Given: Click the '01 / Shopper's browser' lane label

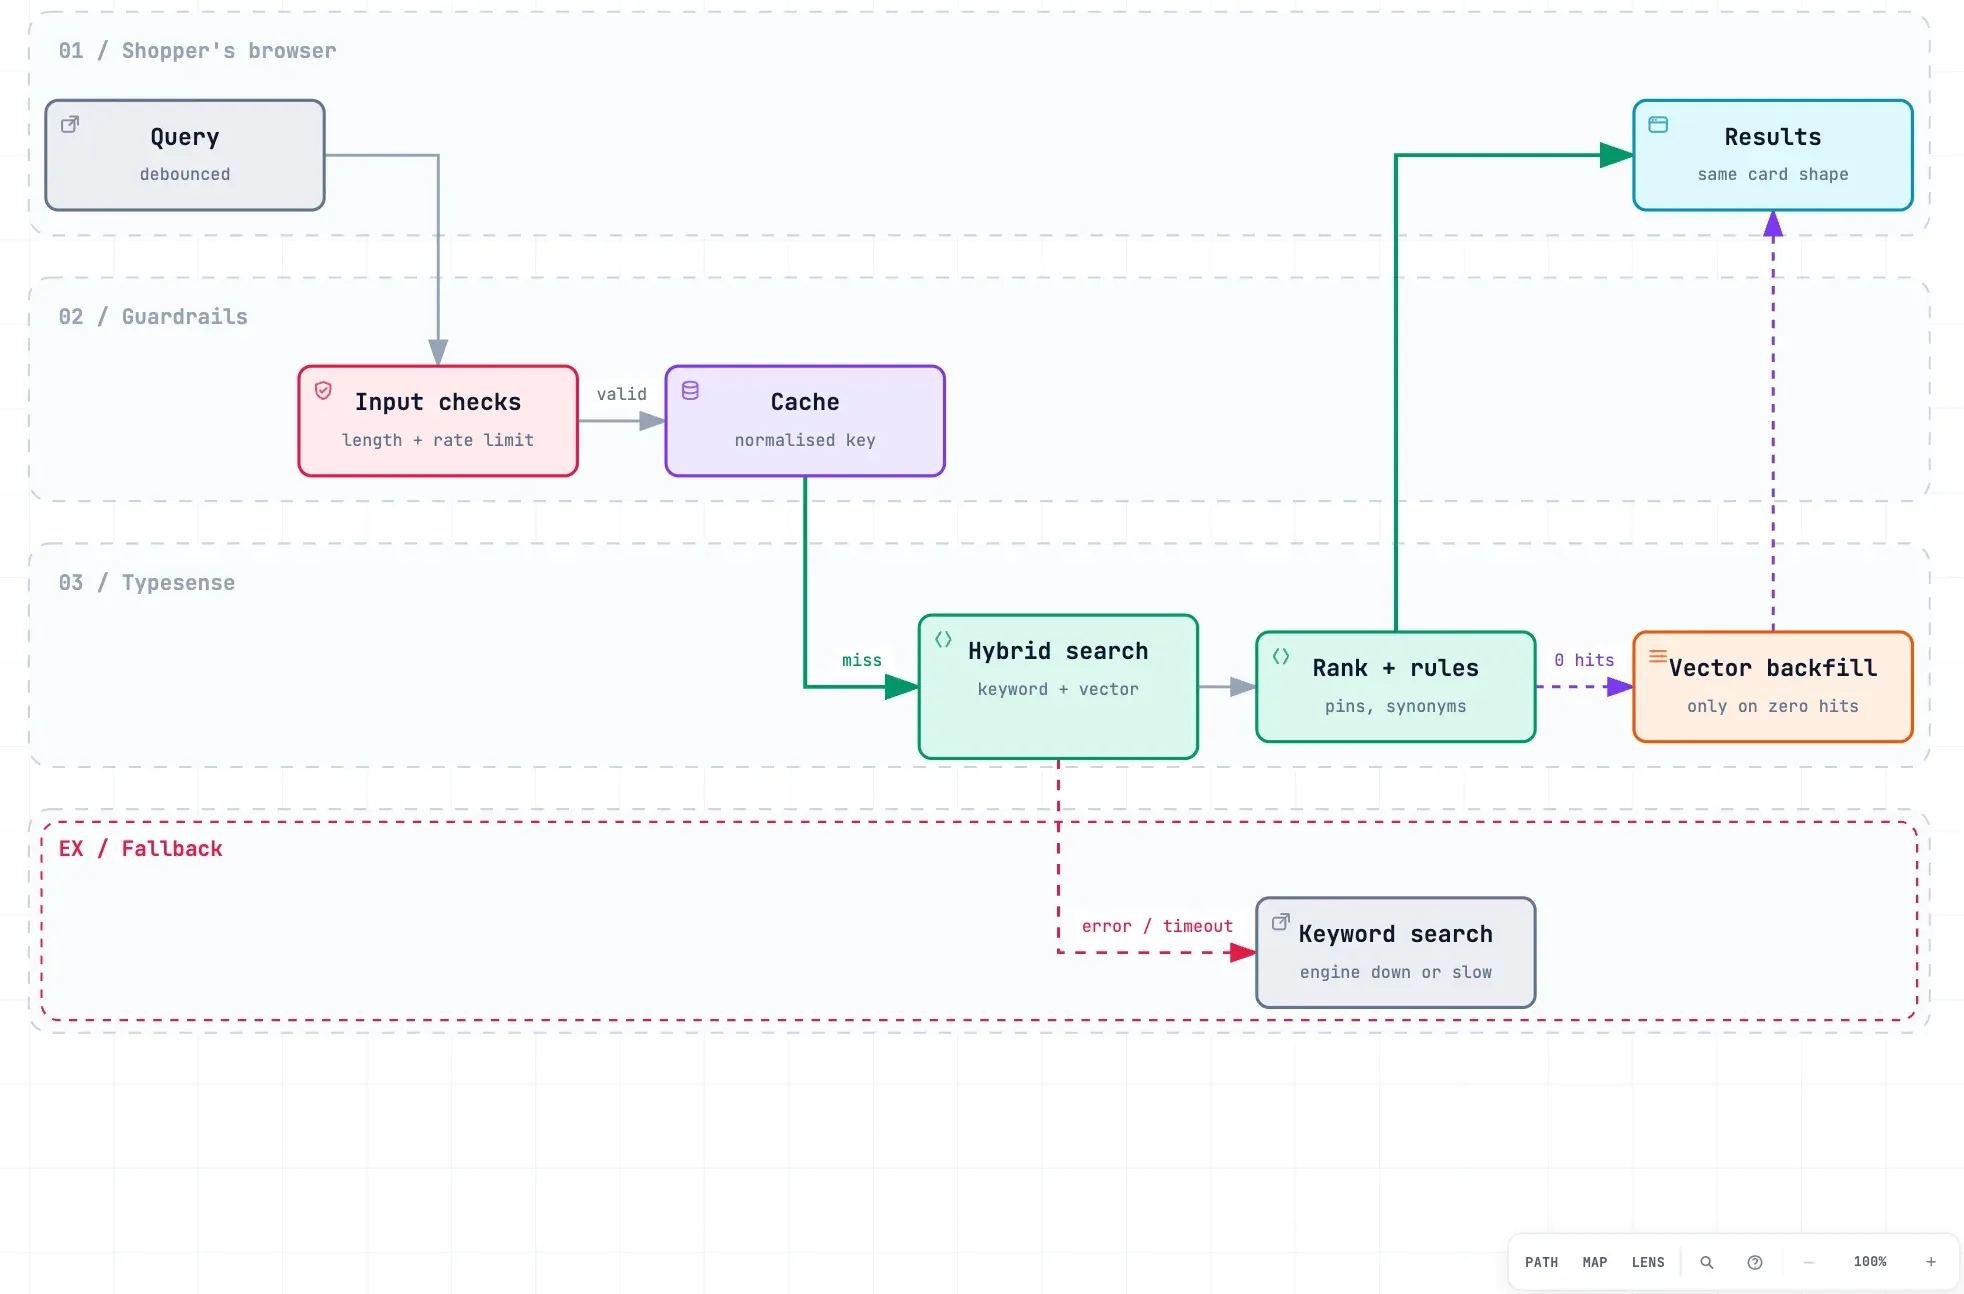Looking at the screenshot, I should coord(197,51).
